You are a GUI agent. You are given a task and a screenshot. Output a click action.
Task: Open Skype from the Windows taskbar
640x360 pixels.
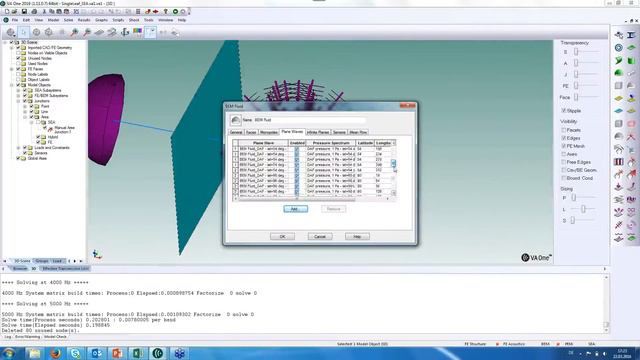point(76,353)
